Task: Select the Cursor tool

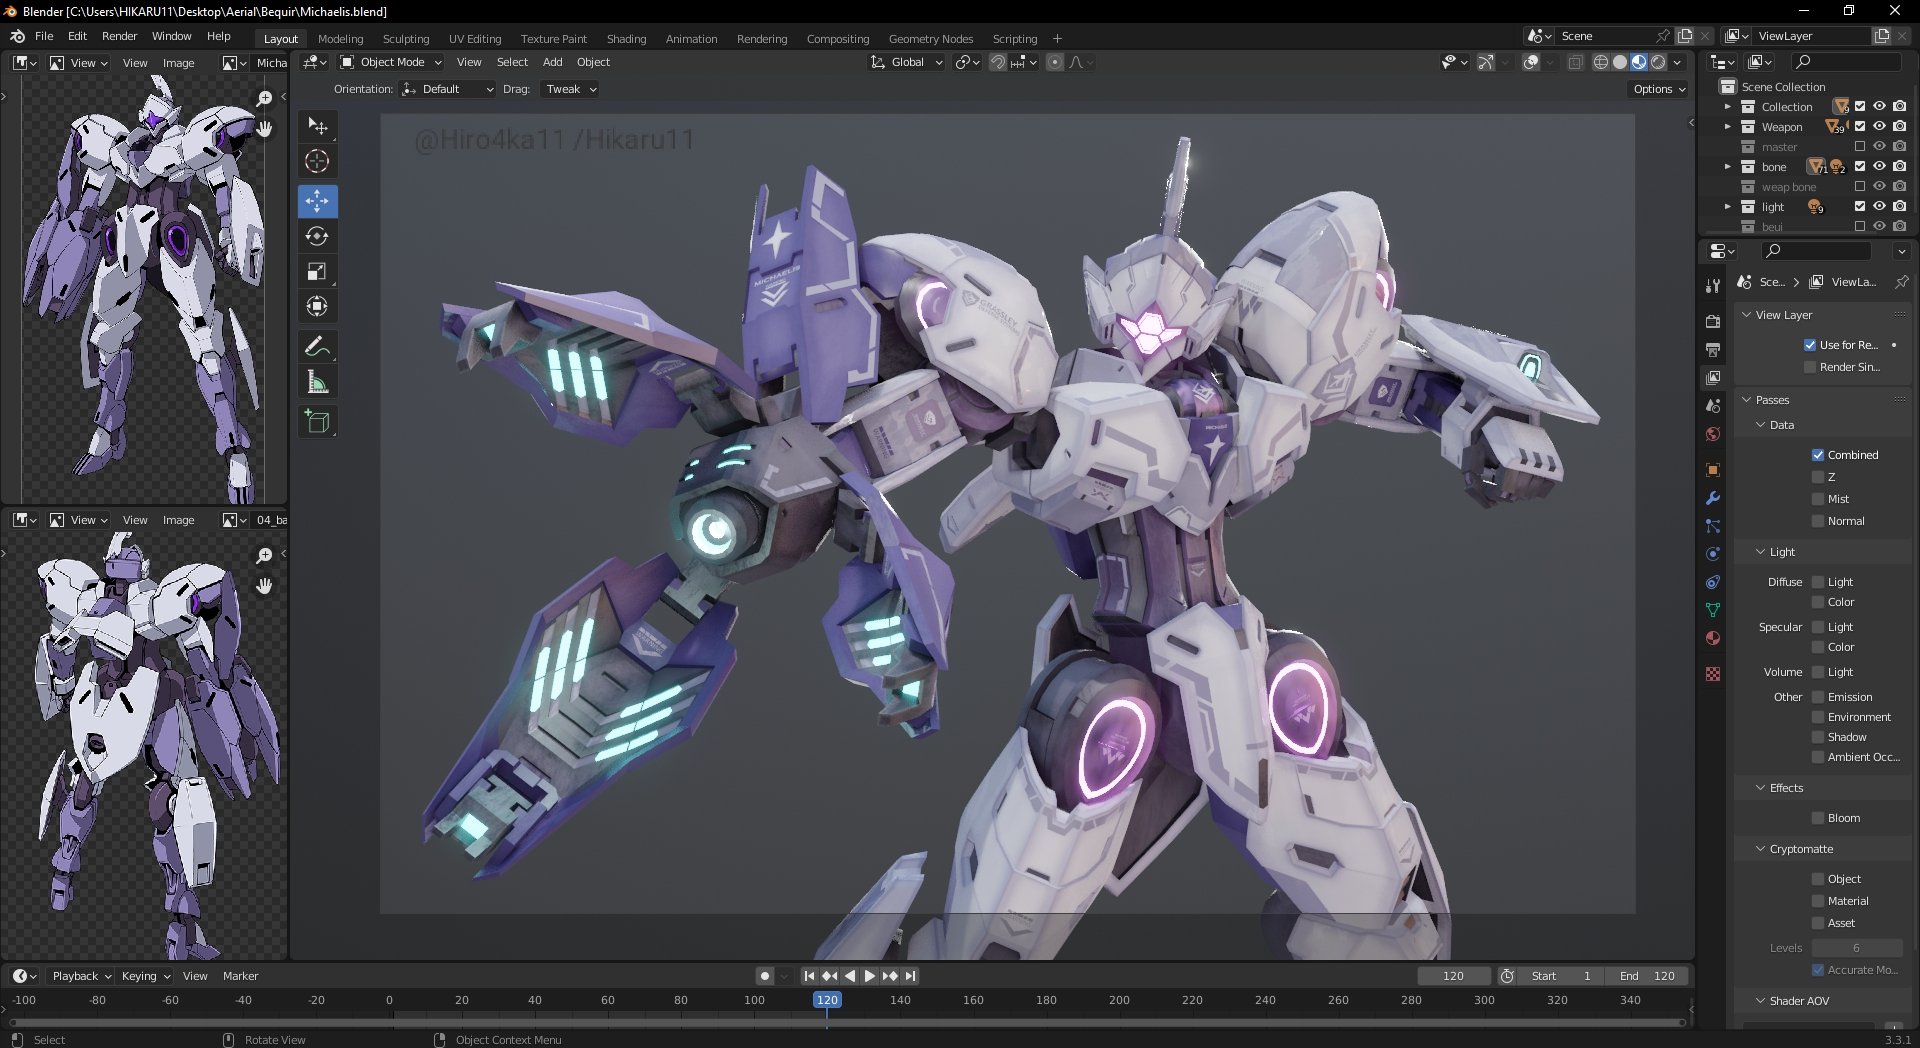Action: point(317,161)
